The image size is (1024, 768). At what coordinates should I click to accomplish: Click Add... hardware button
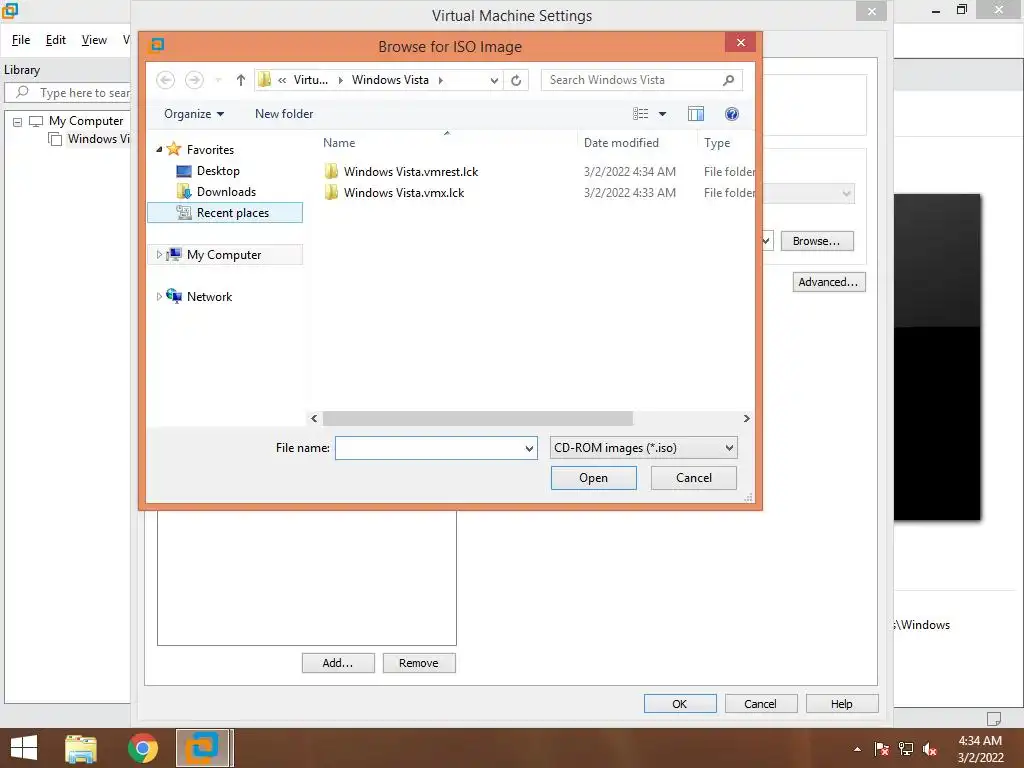tap(338, 663)
